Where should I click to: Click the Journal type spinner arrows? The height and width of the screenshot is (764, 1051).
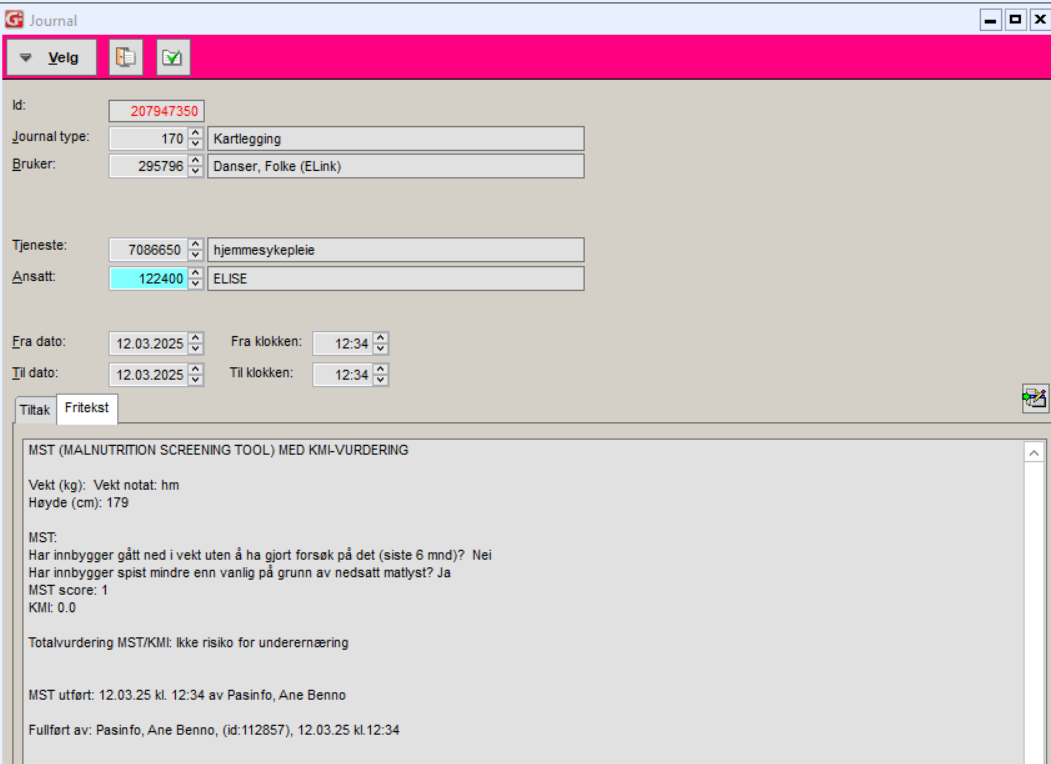coord(196,139)
